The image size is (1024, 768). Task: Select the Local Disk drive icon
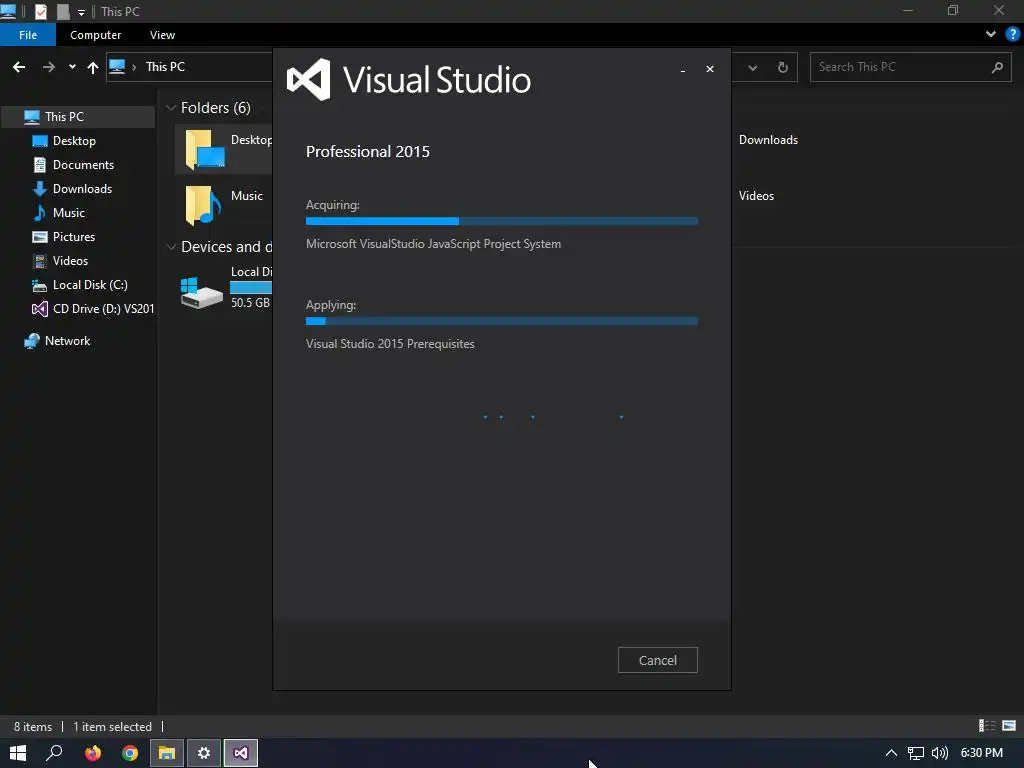pos(201,293)
